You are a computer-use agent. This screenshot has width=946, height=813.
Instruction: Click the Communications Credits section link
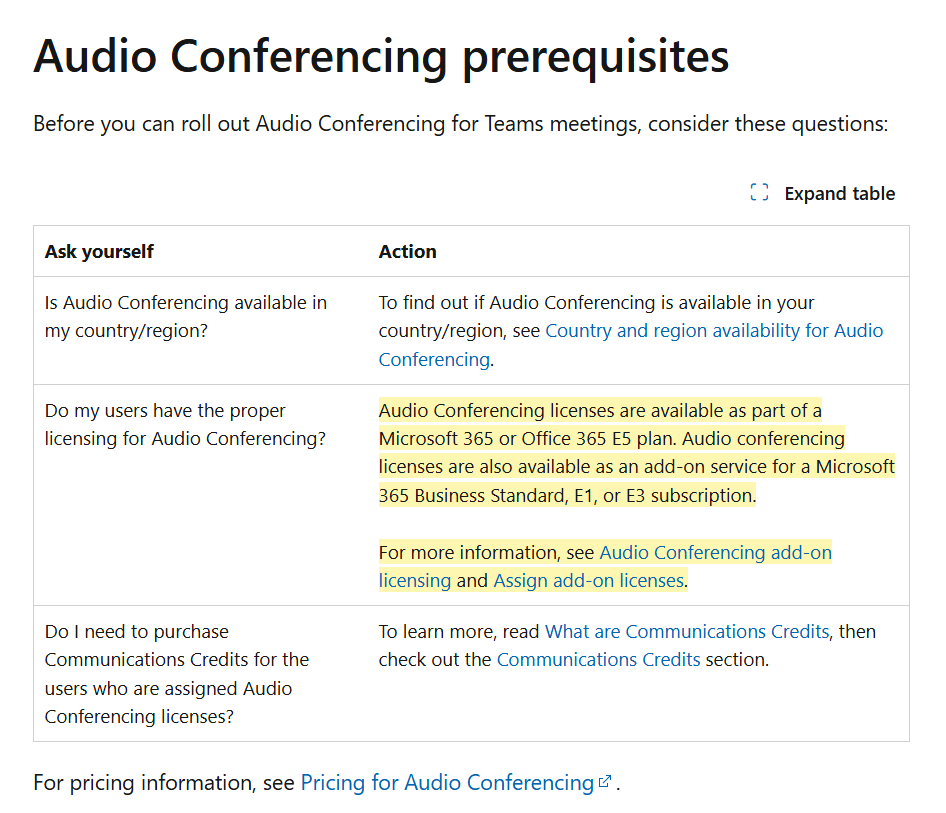point(598,659)
